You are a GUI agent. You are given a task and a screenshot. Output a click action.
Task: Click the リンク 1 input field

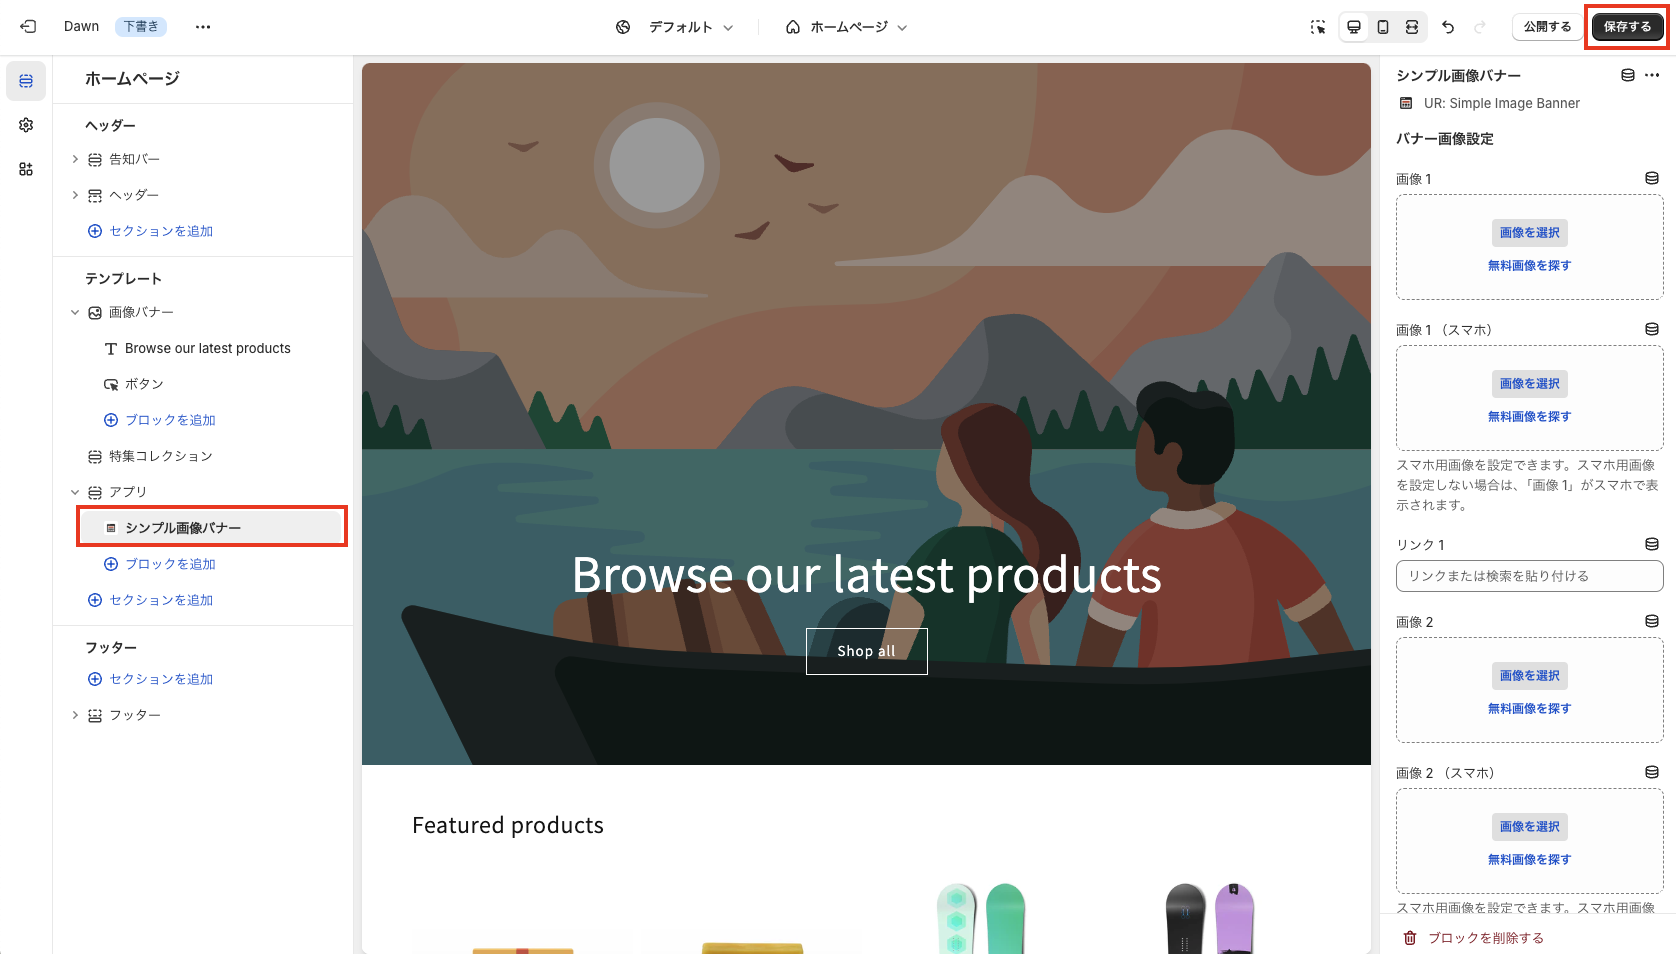click(x=1529, y=576)
